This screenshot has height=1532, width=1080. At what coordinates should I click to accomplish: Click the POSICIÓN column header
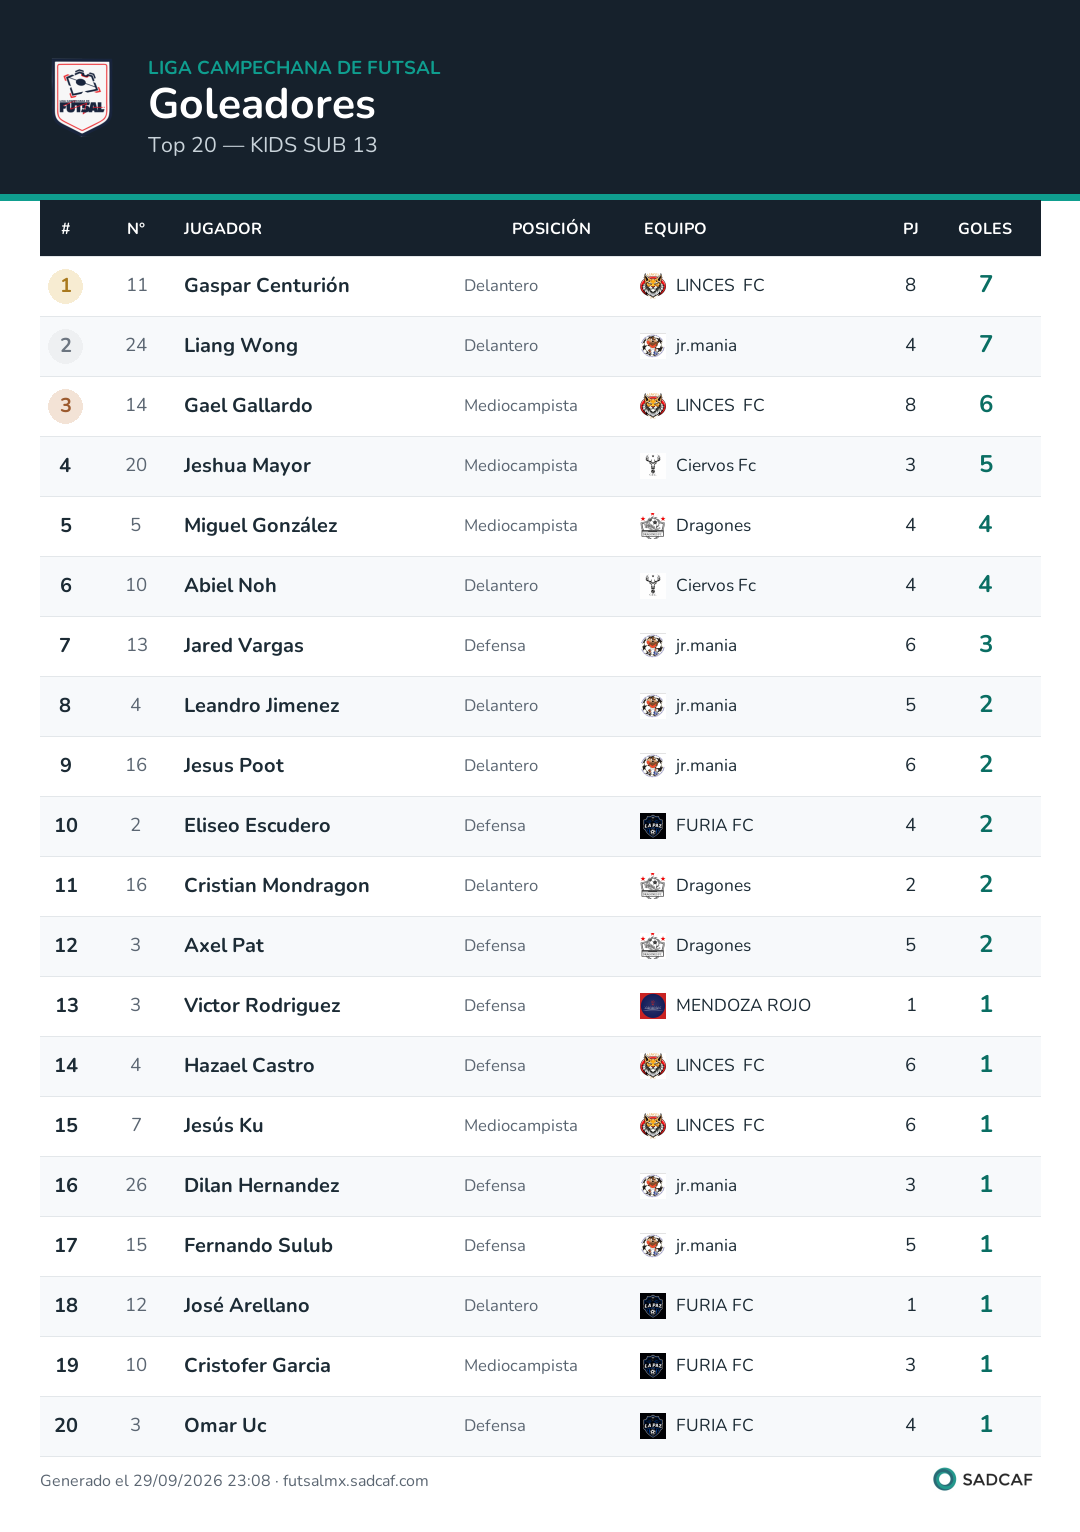(551, 229)
